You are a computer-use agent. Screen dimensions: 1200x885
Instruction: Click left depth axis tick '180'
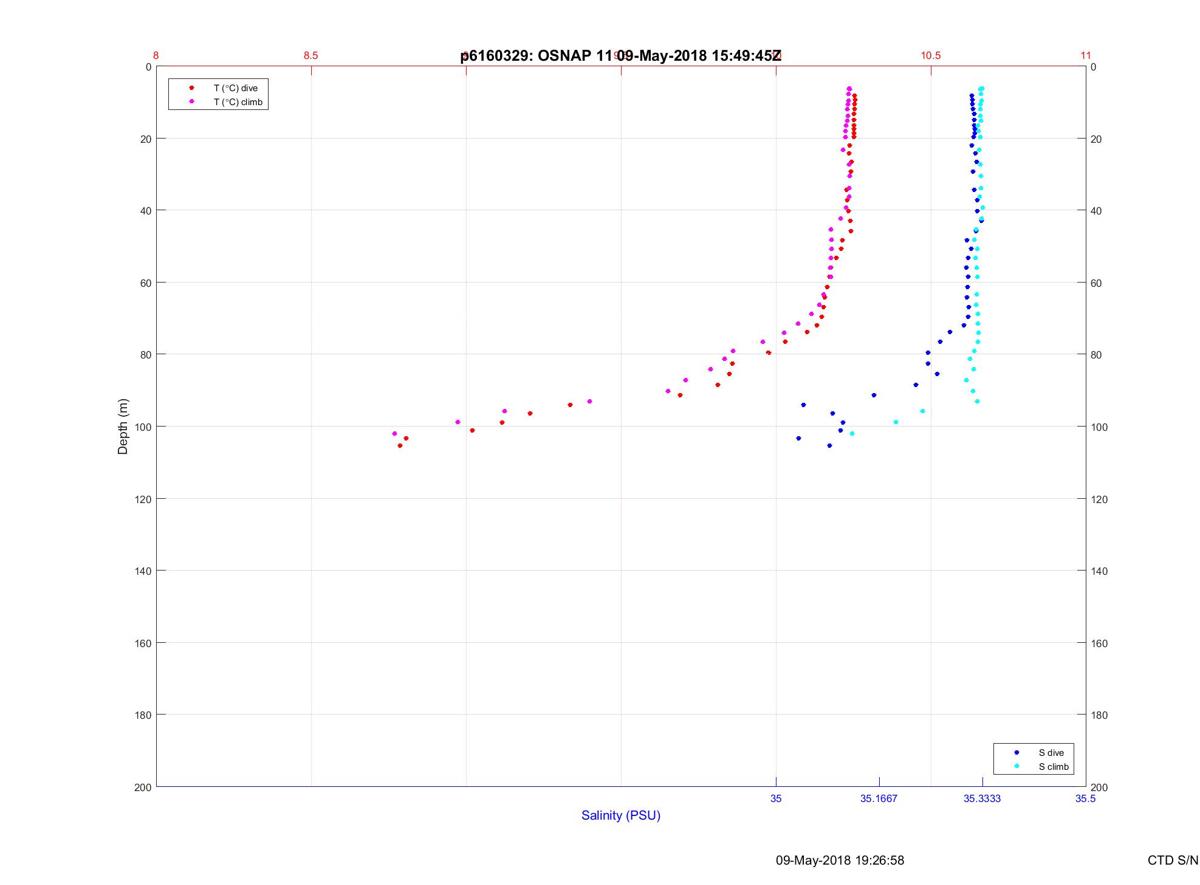click(x=142, y=715)
